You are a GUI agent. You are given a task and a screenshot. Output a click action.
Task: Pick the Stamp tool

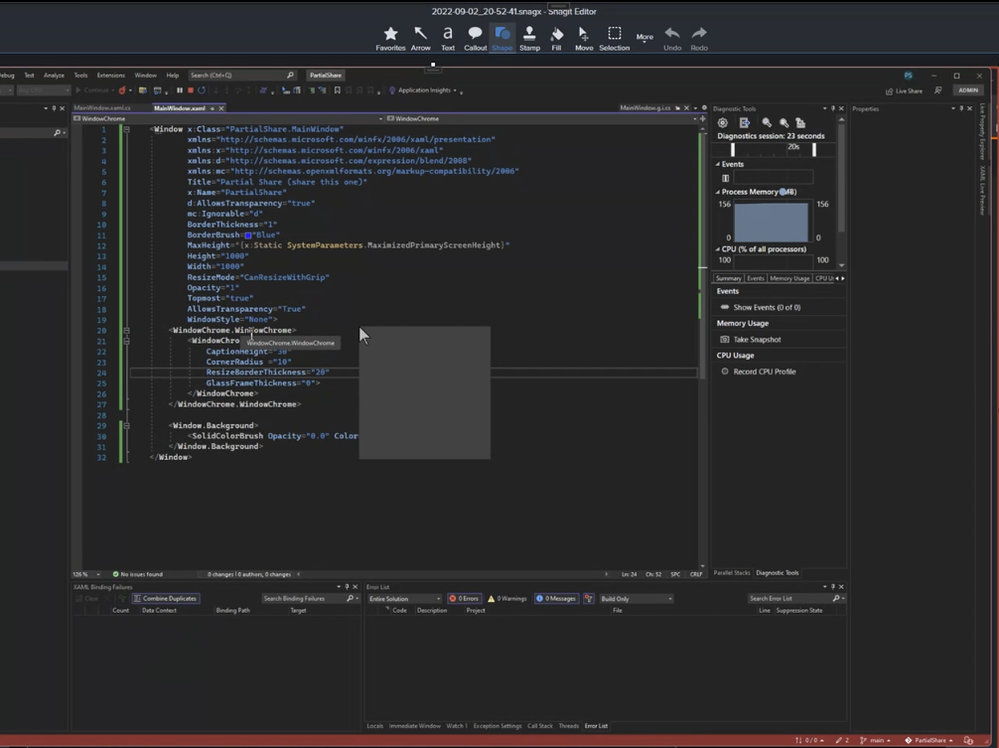(529, 37)
